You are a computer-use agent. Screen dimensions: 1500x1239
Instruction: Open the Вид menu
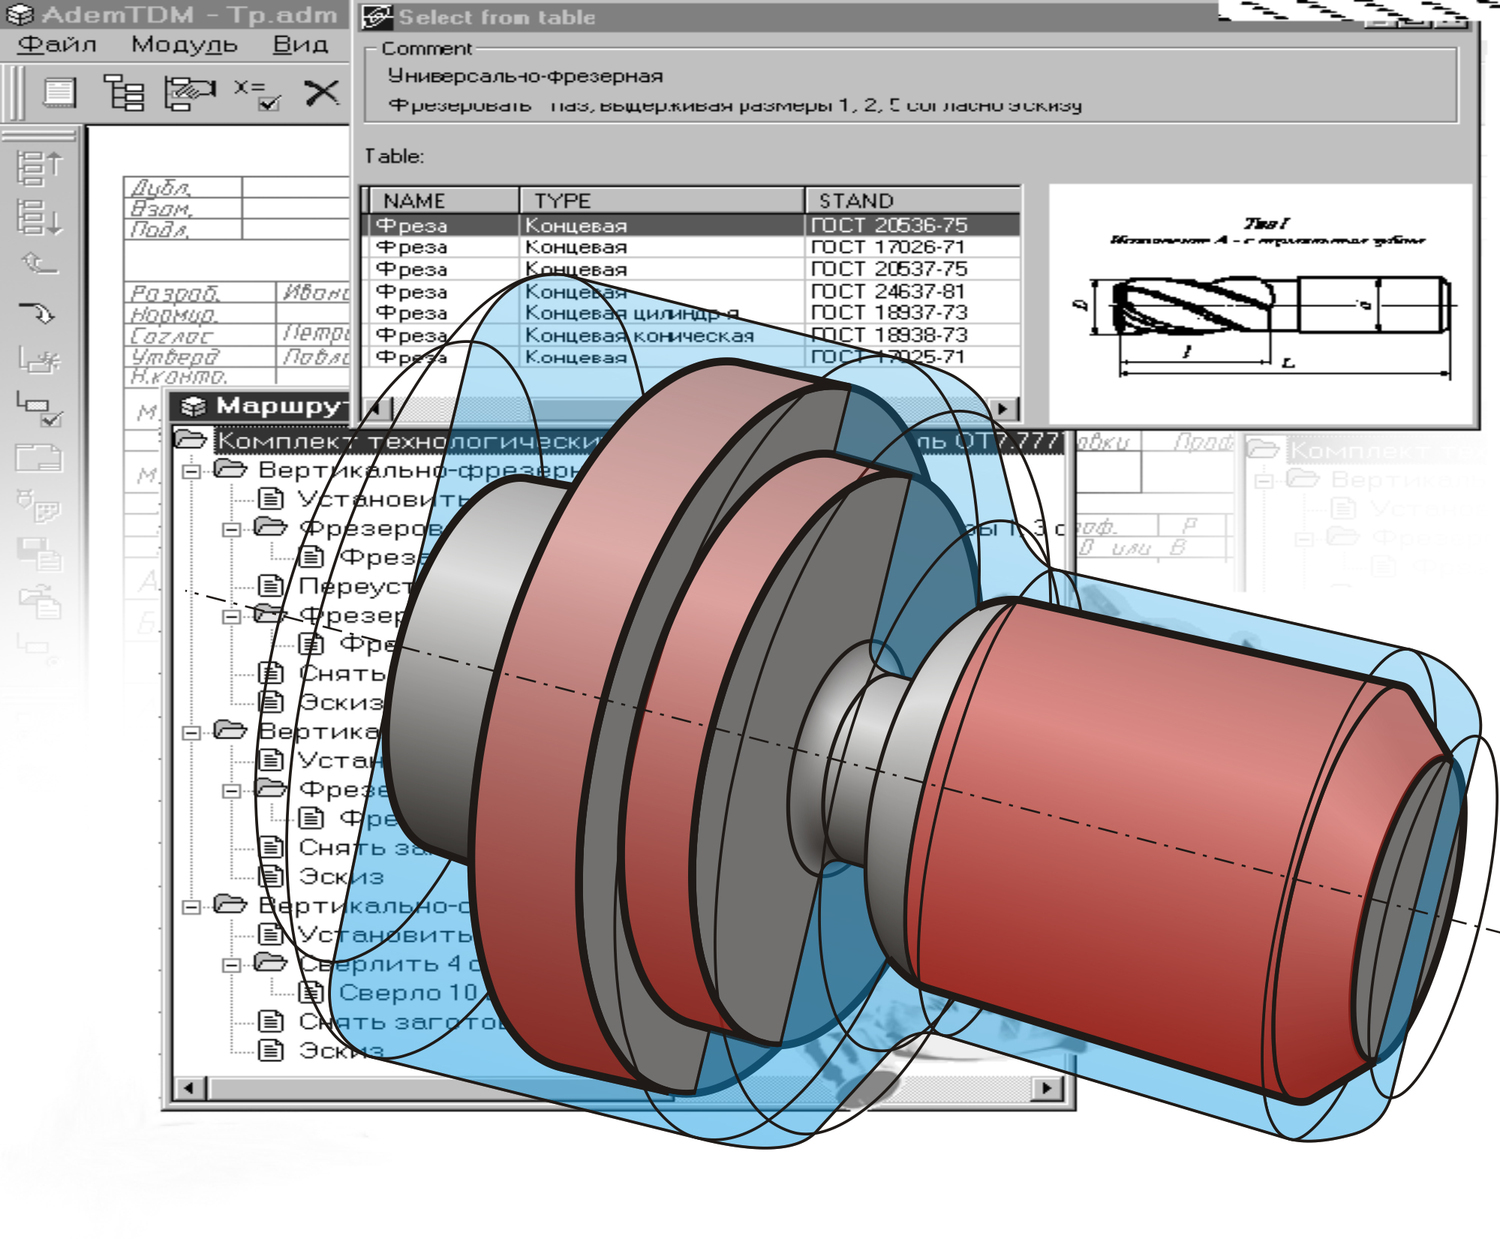click(300, 45)
